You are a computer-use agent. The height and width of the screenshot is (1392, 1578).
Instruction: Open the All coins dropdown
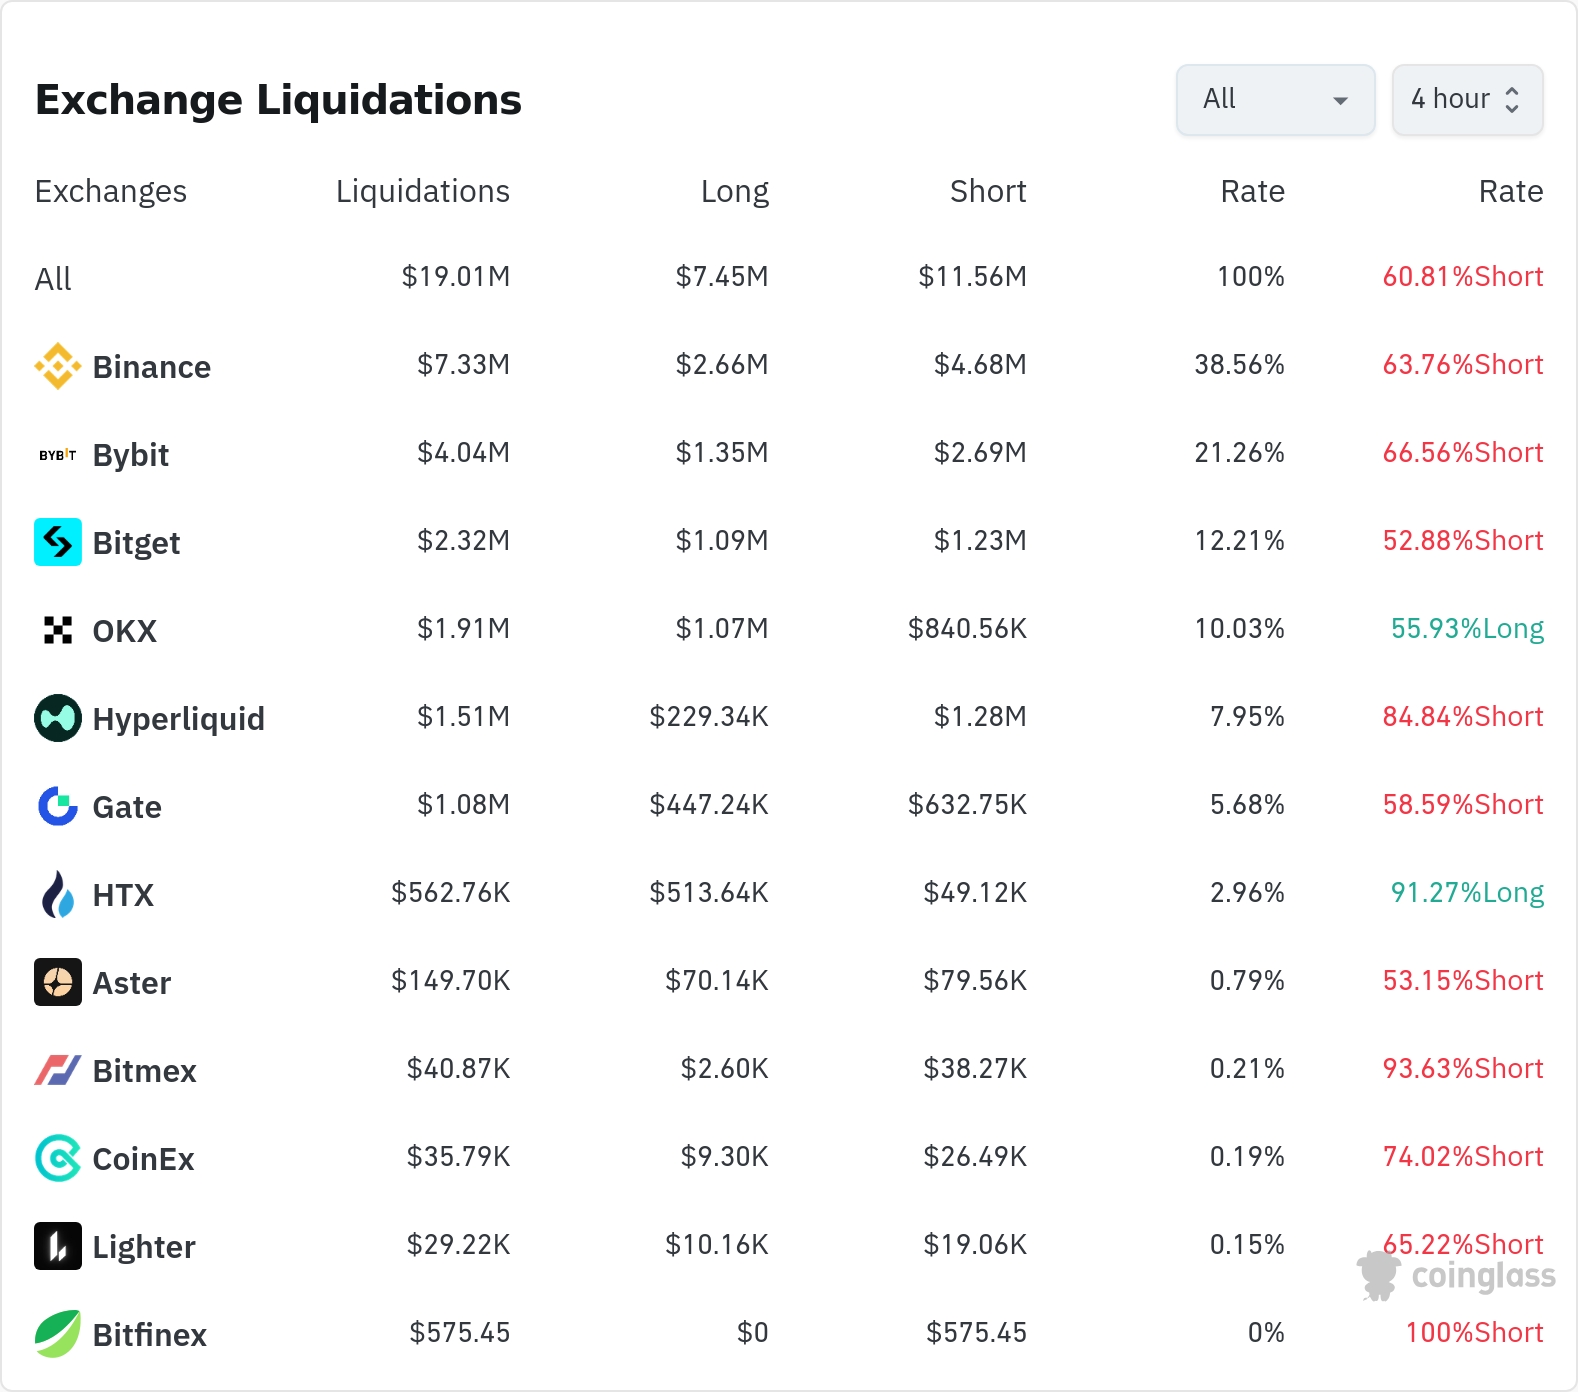click(1275, 99)
